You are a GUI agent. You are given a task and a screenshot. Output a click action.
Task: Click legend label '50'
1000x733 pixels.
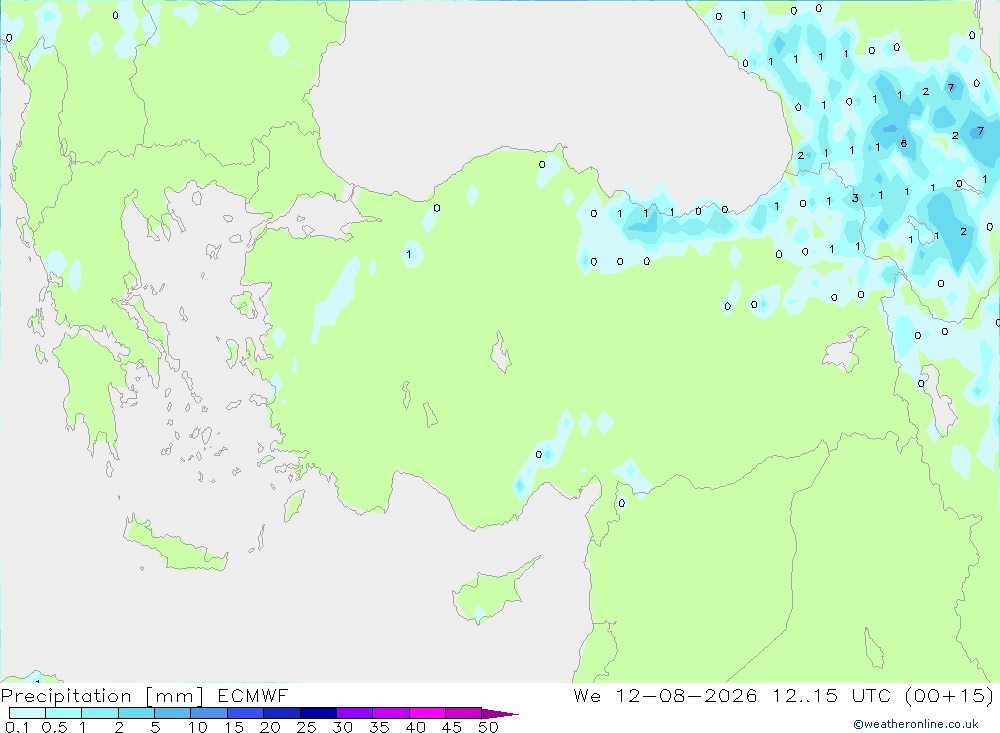pyautogui.click(x=488, y=727)
